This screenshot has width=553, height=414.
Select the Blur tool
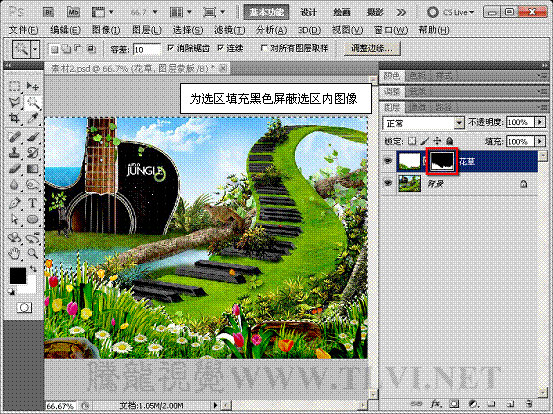[x=14, y=185]
